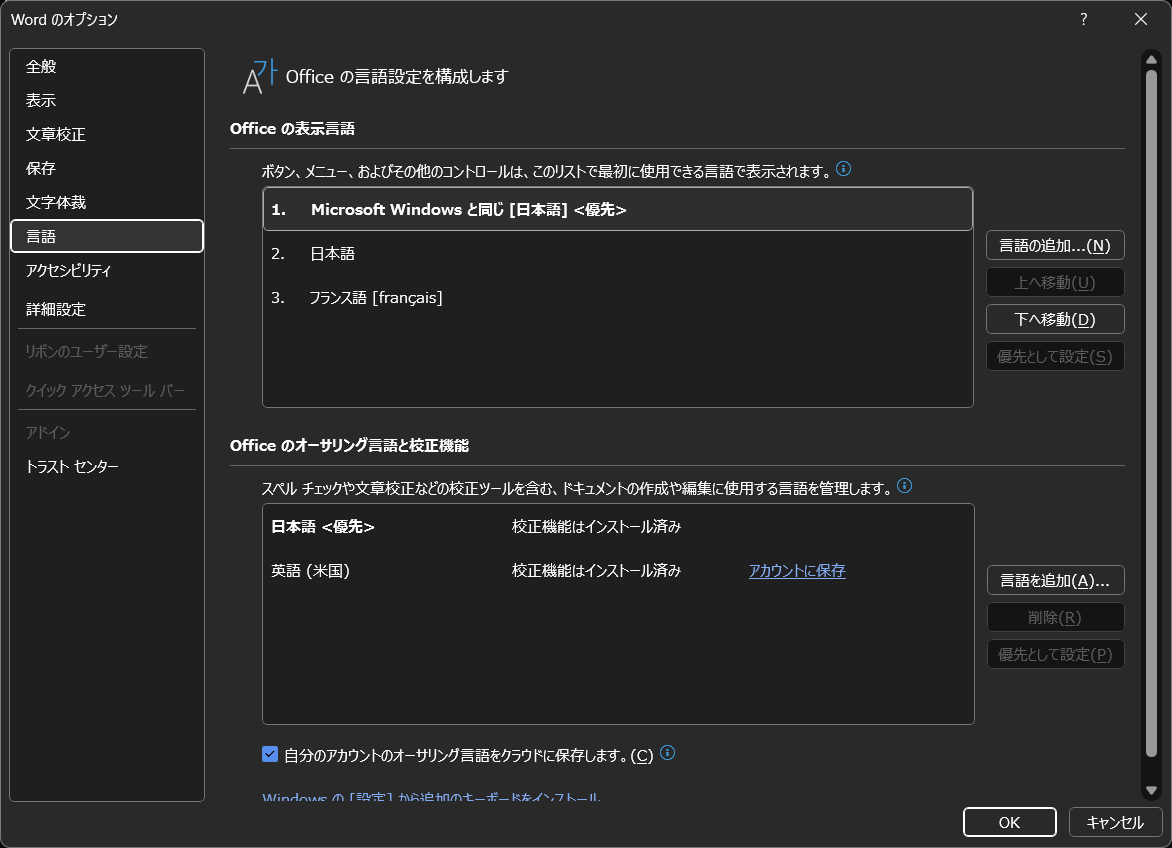Click display language 優先として設定(S) button
Viewport: 1172px width, 848px height.
[x=1055, y=356]
